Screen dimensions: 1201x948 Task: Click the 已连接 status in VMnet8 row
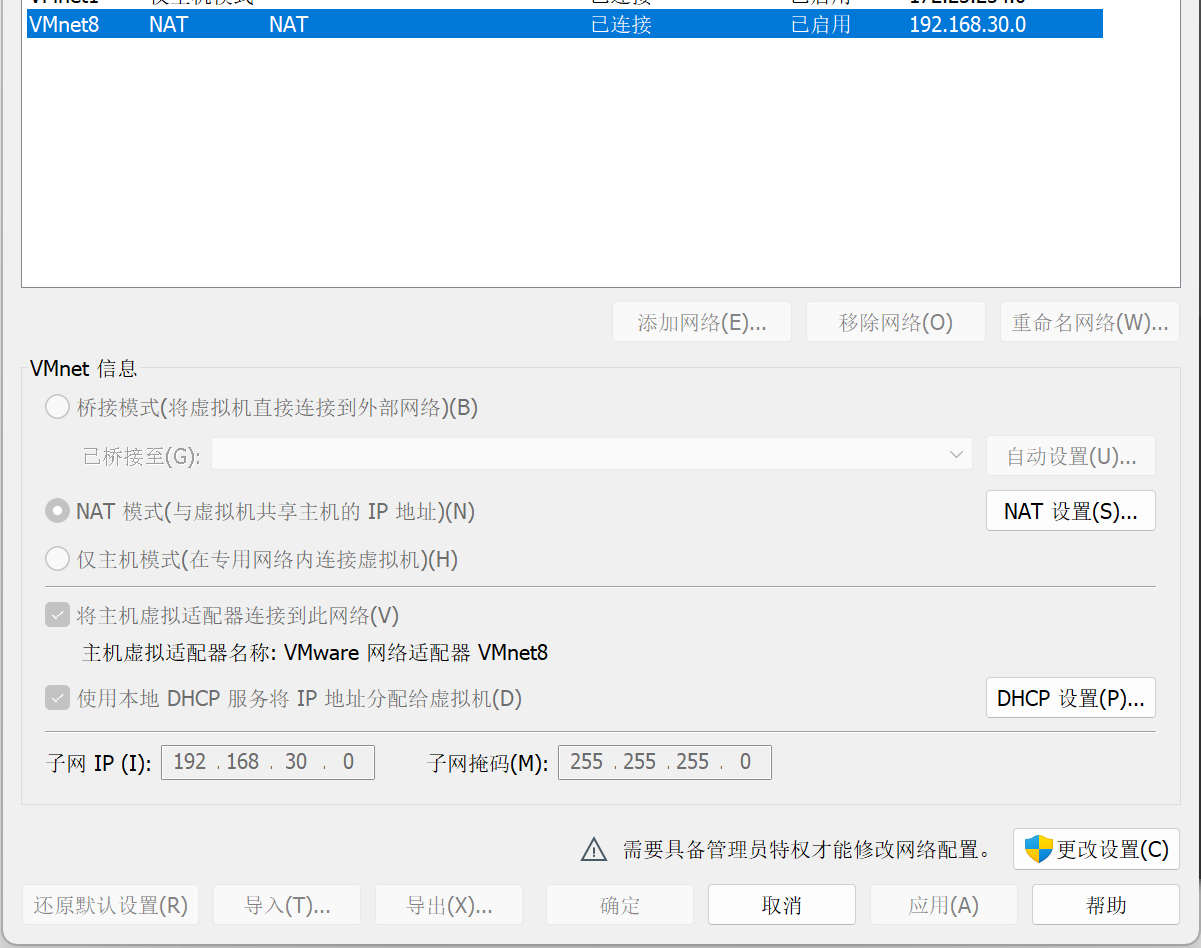point(621,24)
